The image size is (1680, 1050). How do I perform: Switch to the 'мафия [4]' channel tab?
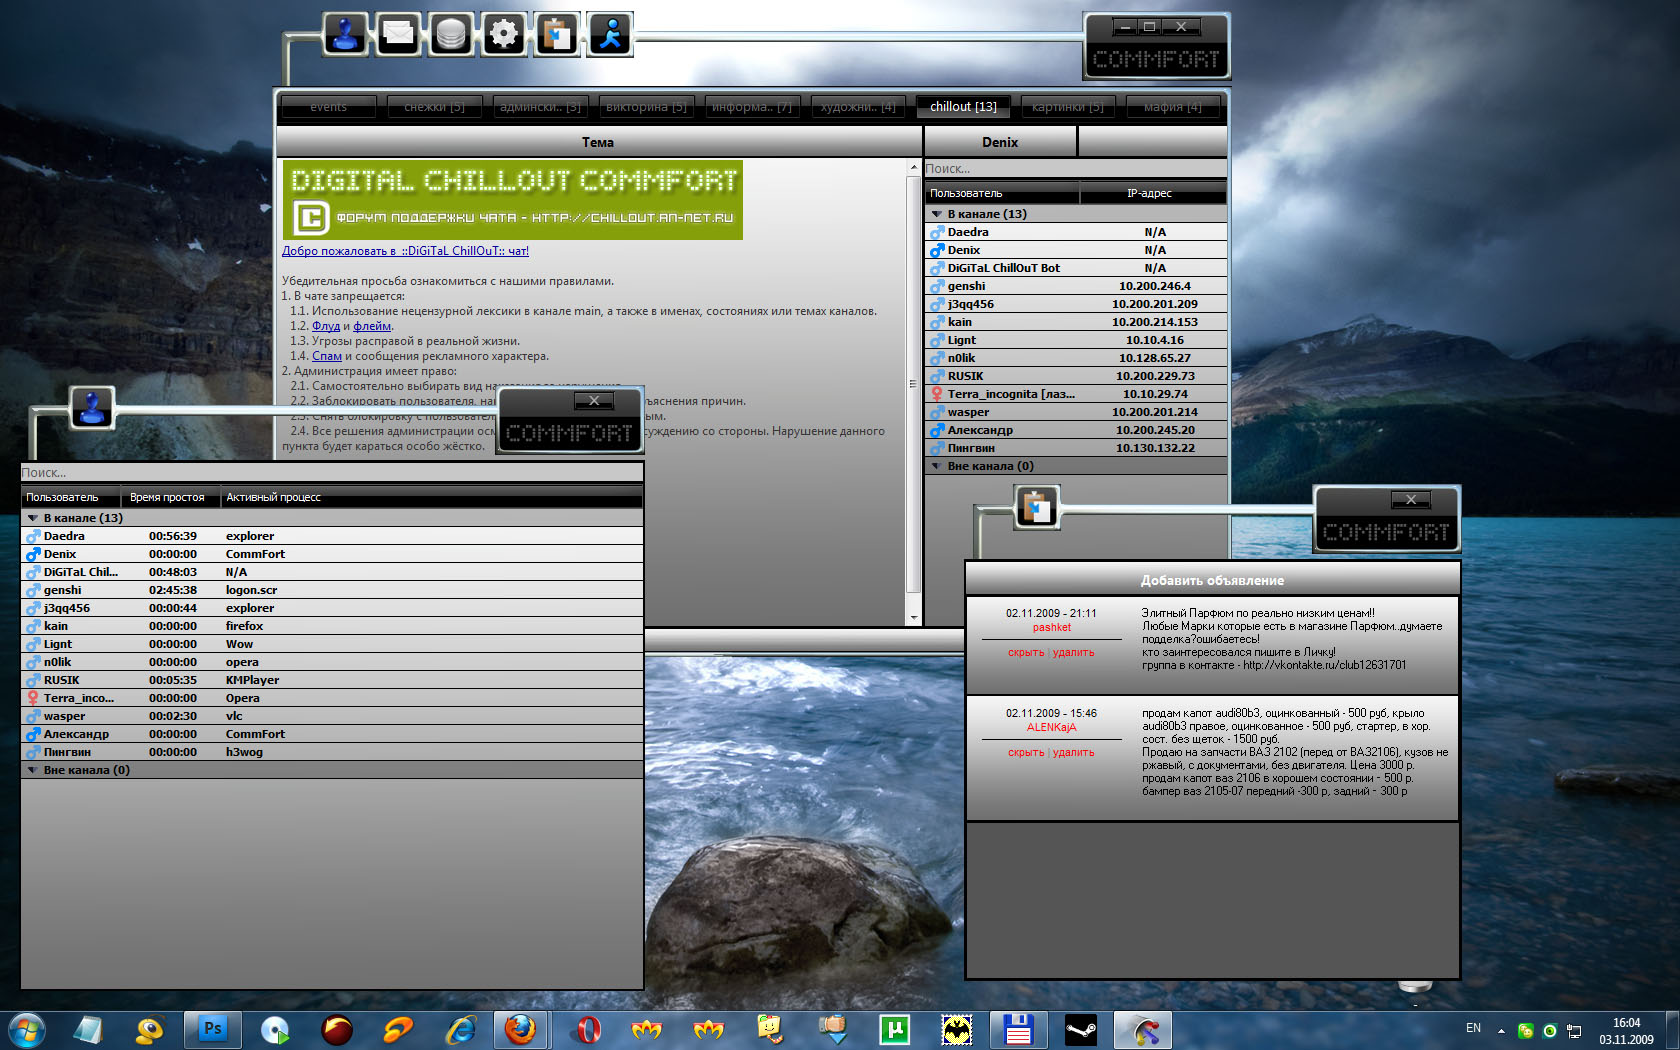coord(1172,107)
